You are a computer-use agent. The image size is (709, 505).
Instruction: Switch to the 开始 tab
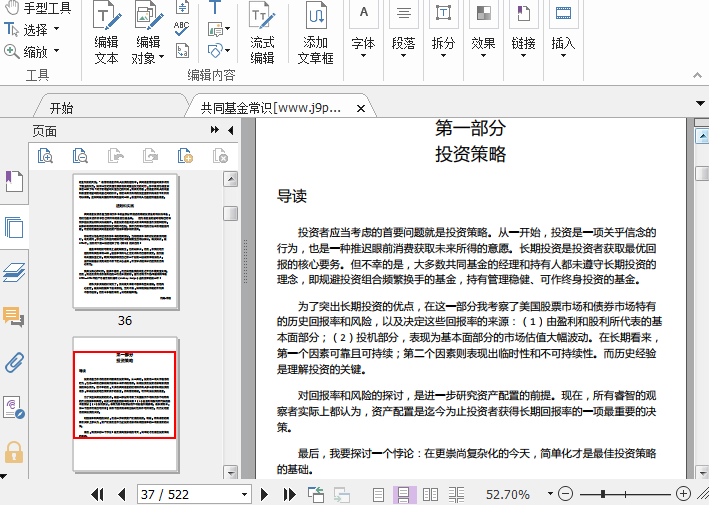[x=61, y=108]
